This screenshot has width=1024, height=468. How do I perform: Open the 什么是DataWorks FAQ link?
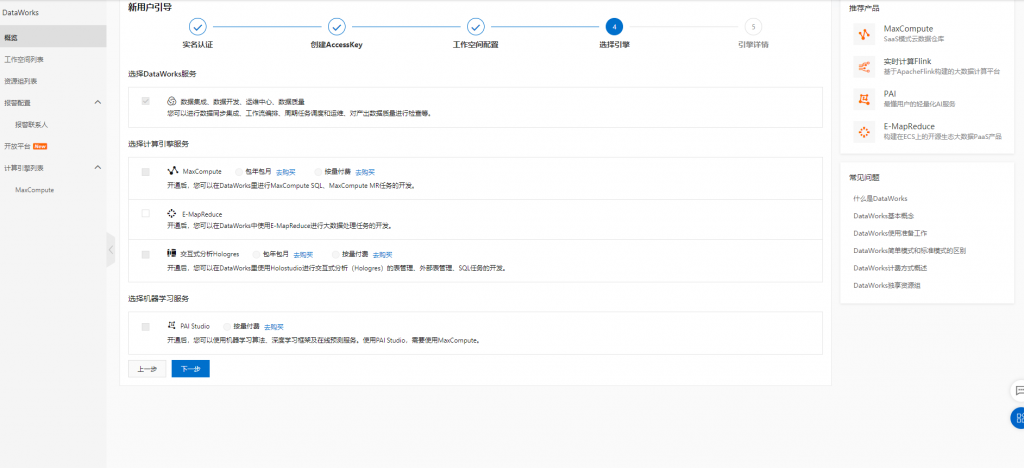click(x=880, y=198)
